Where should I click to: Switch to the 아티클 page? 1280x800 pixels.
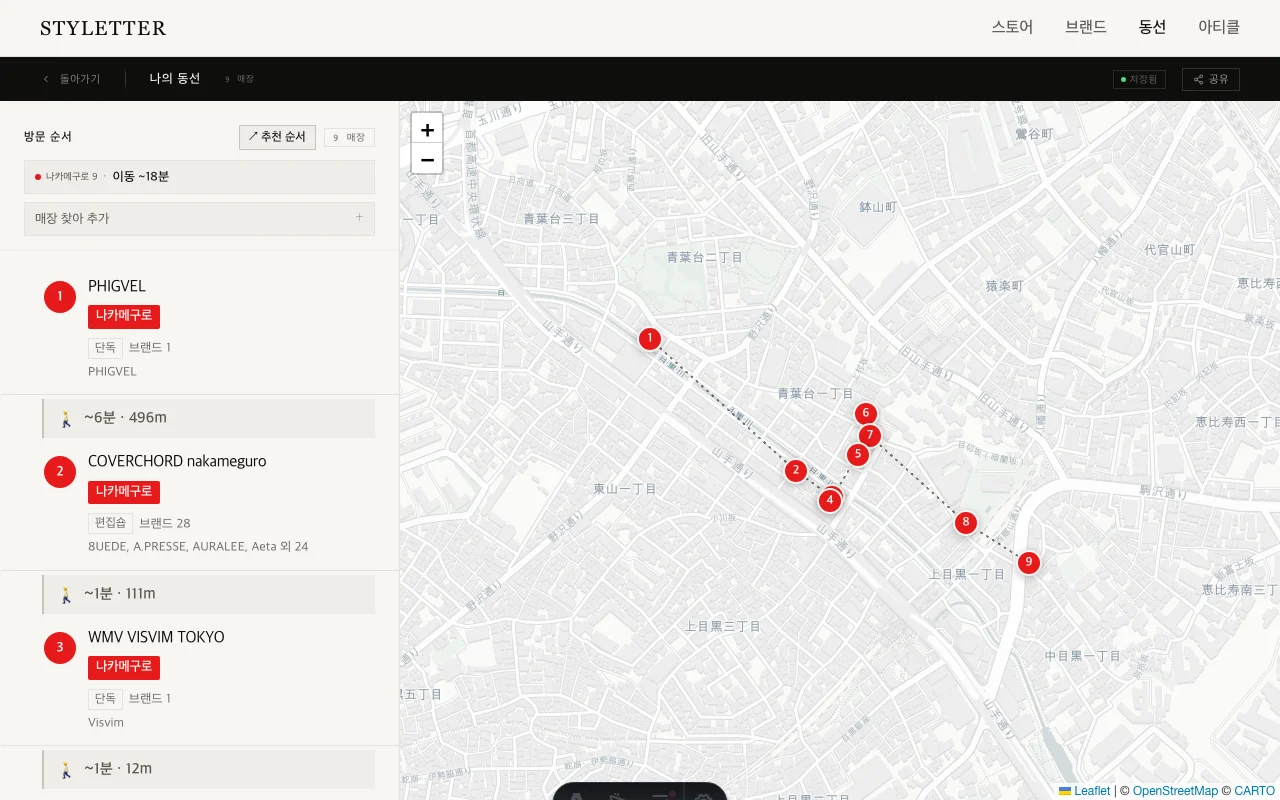[x=1219, y=28]
